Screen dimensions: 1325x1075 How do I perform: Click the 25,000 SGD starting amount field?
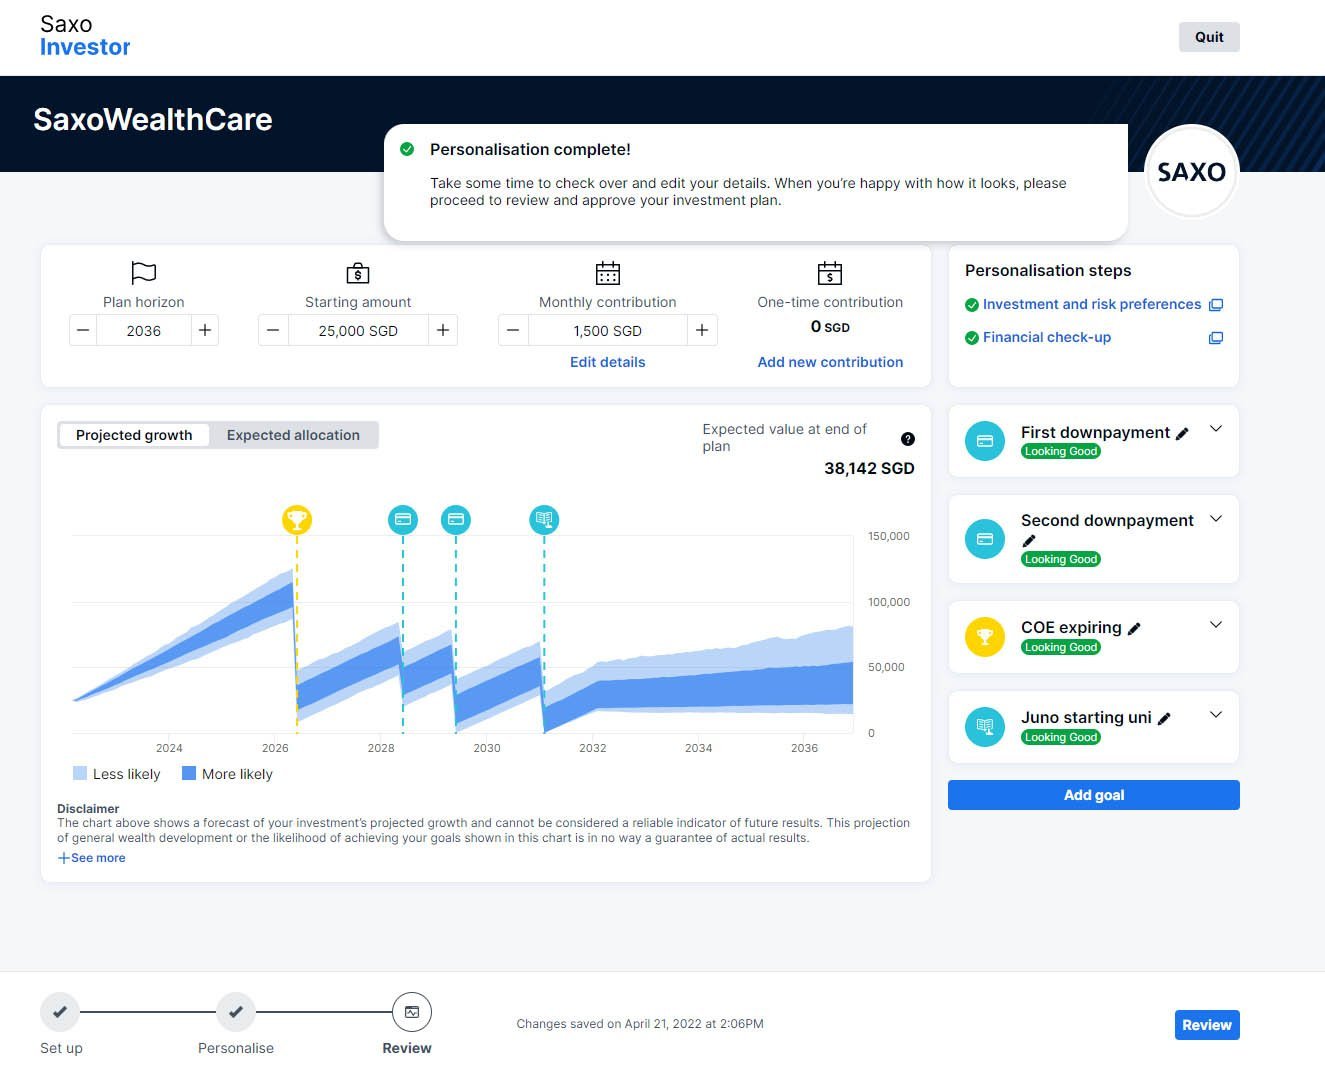coord(358,330)
